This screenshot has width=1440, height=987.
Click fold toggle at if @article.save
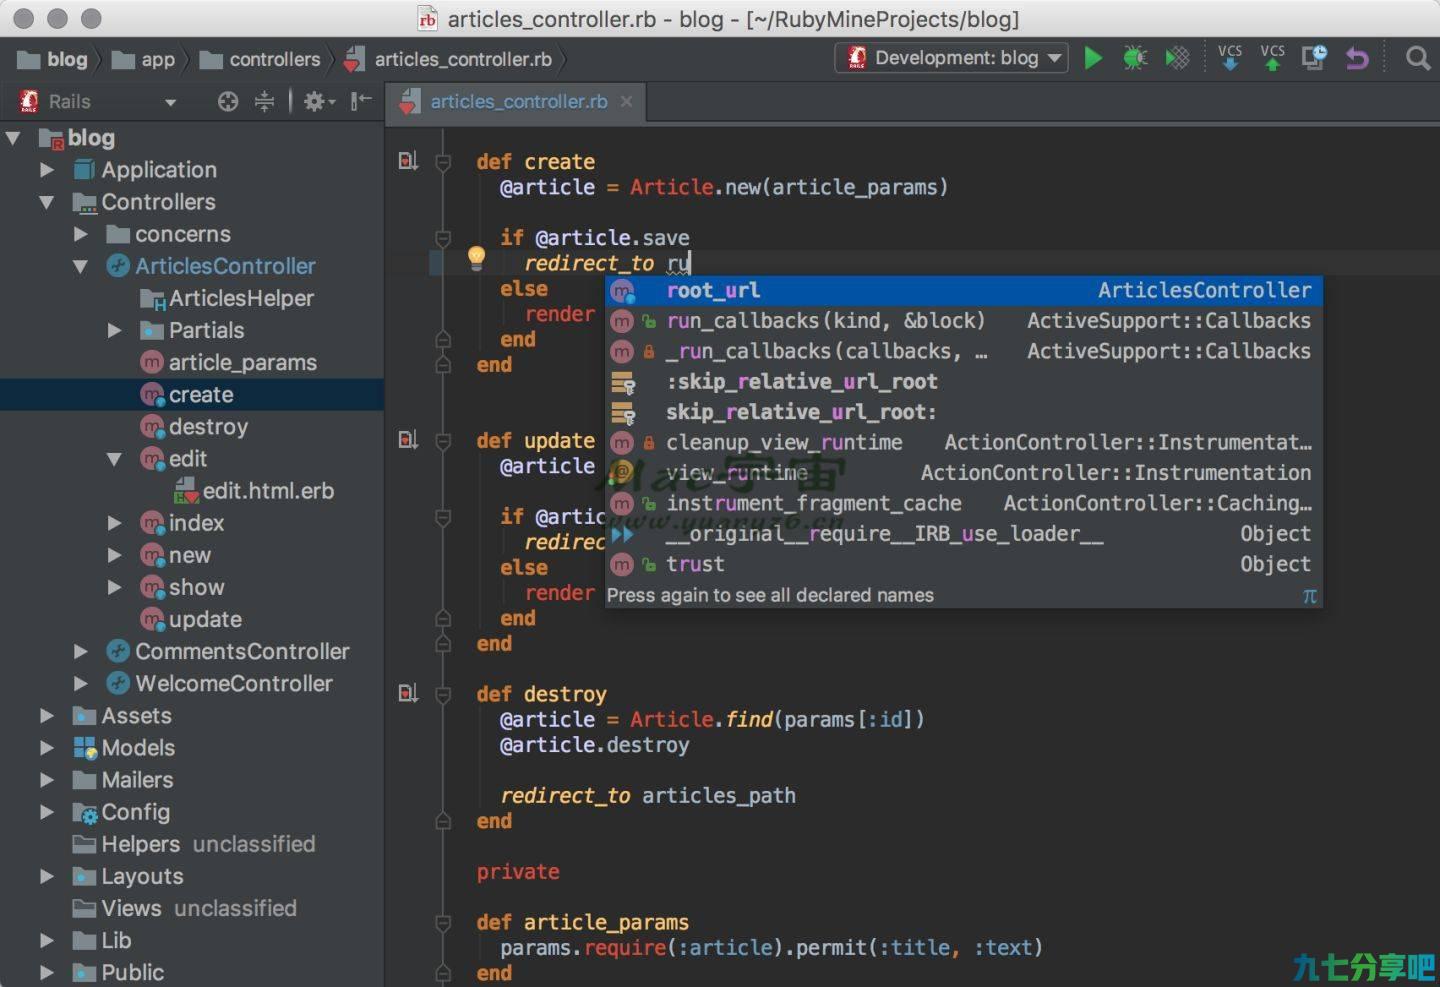(x=443, y=238)
